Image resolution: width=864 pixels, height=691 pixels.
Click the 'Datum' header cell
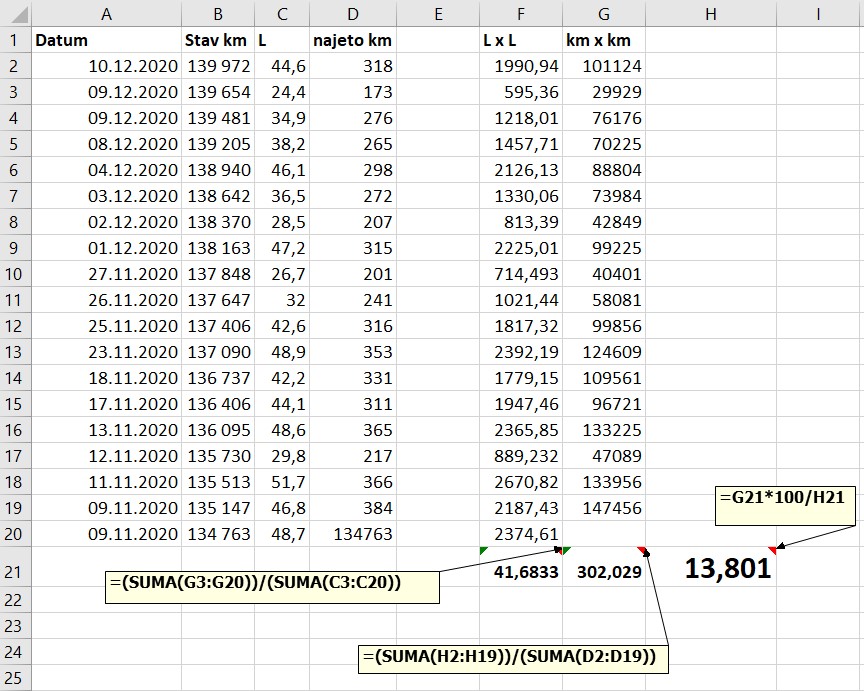pyautogui.click(x=106, y=40)
